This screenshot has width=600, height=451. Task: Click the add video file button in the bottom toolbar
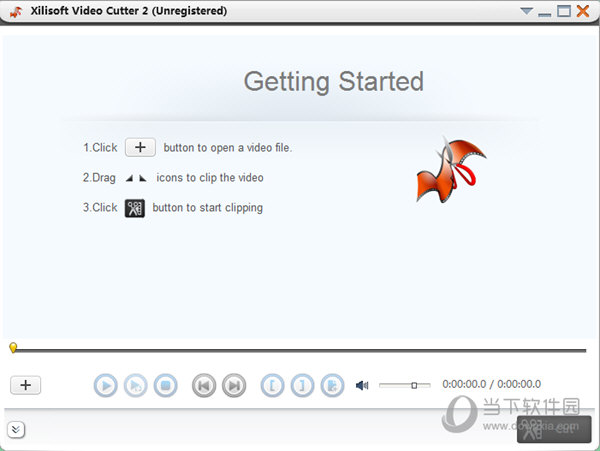pos(26,385)
